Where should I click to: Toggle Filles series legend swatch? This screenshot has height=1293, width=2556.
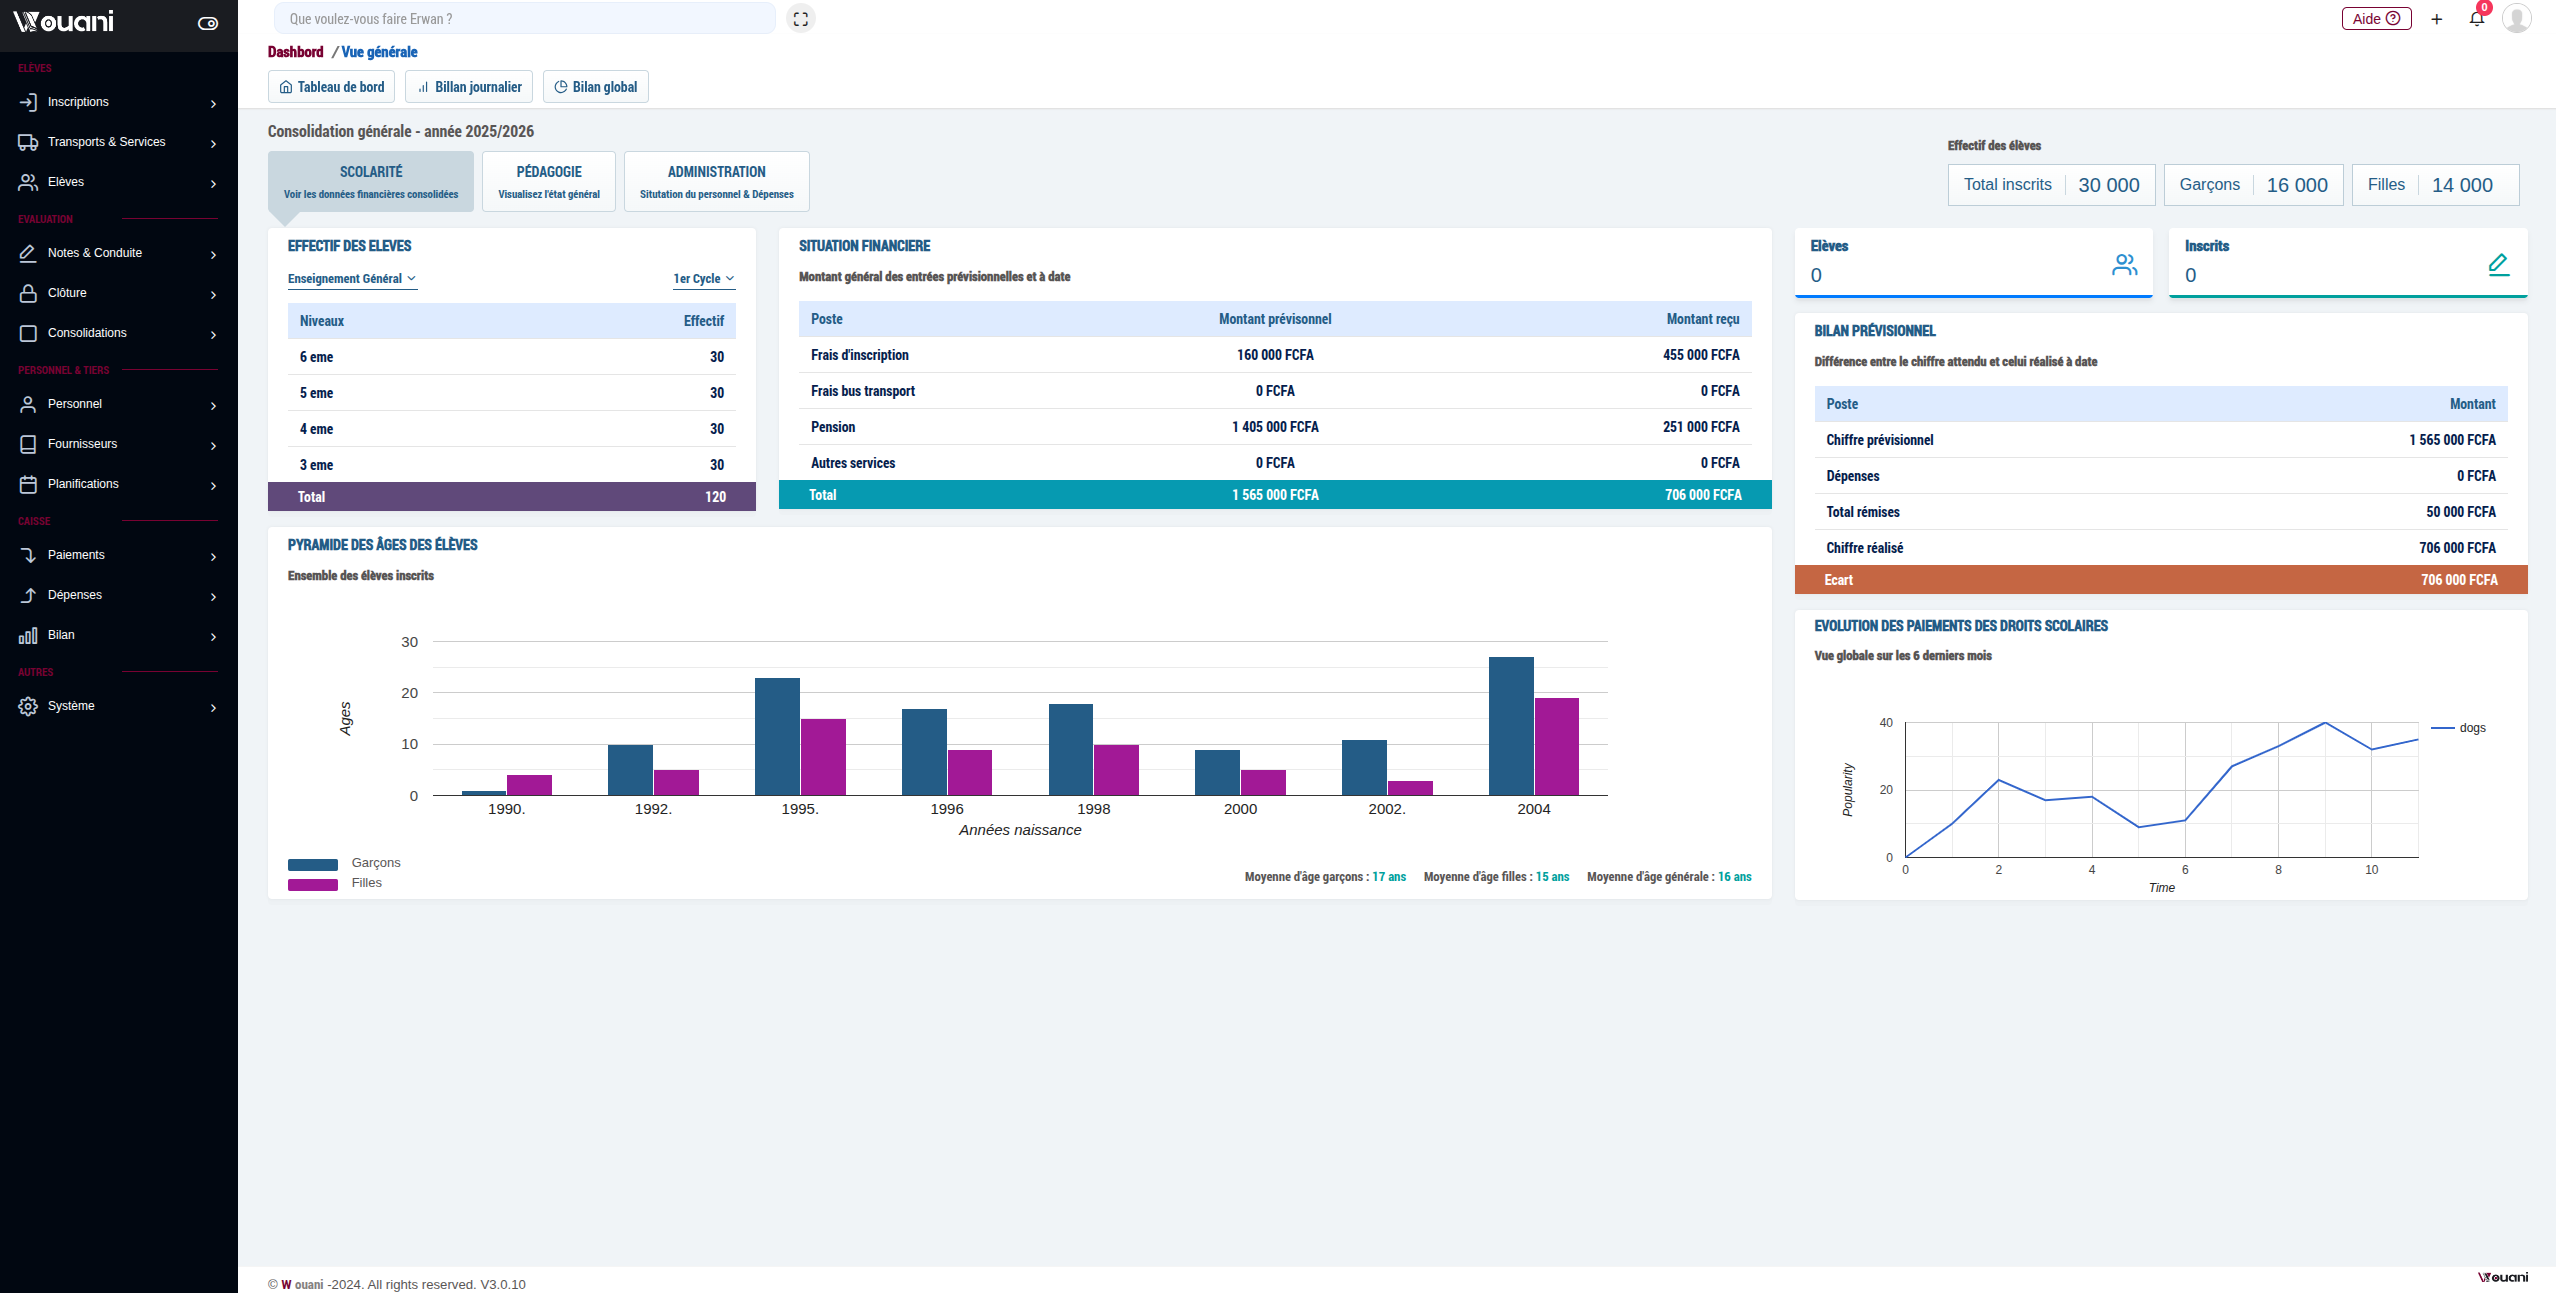point(313,884)
